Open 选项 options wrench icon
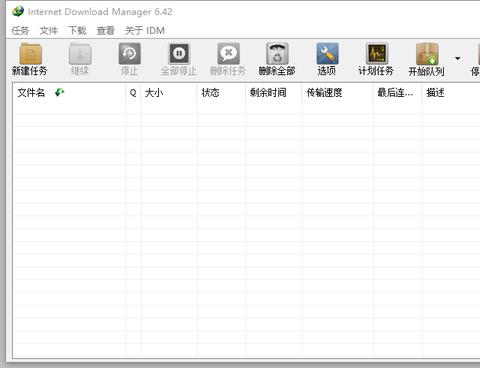Image resolution: width=480 pixels, height=368 pixels. pyautogui.click(x=327, y=54)
